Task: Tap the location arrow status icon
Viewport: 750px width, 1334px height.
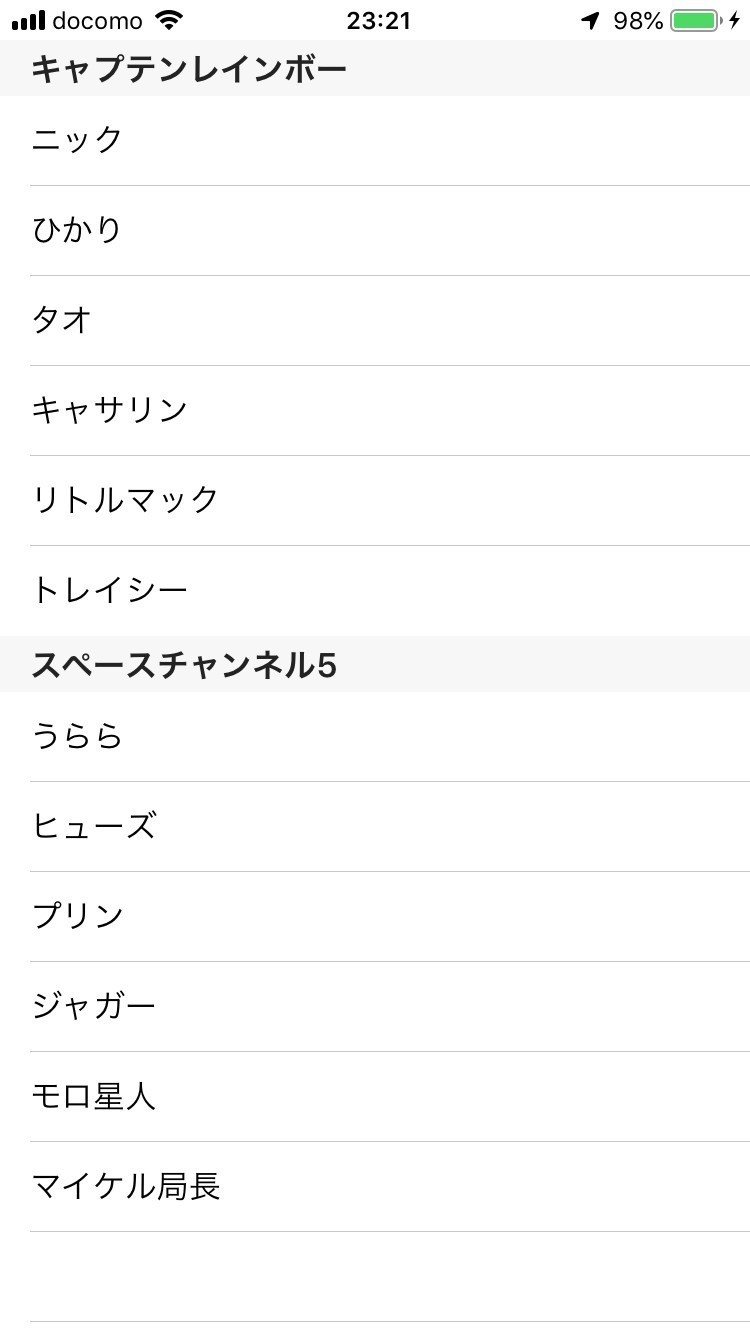Action: point(590,20)
